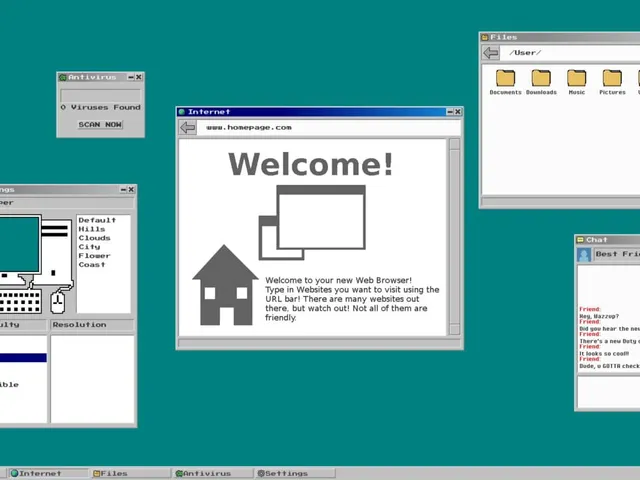Go back using the Internet window arrow
Viewport: 640px width, 480px height.
pos(188,128)
